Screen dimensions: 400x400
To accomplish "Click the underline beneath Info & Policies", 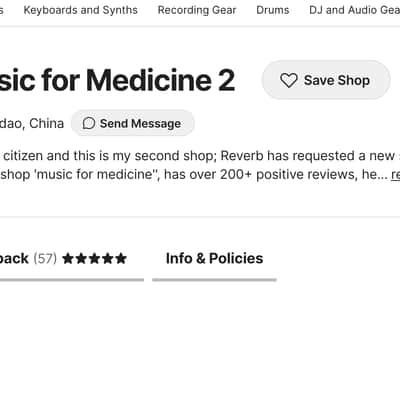I will click(214, 280).
